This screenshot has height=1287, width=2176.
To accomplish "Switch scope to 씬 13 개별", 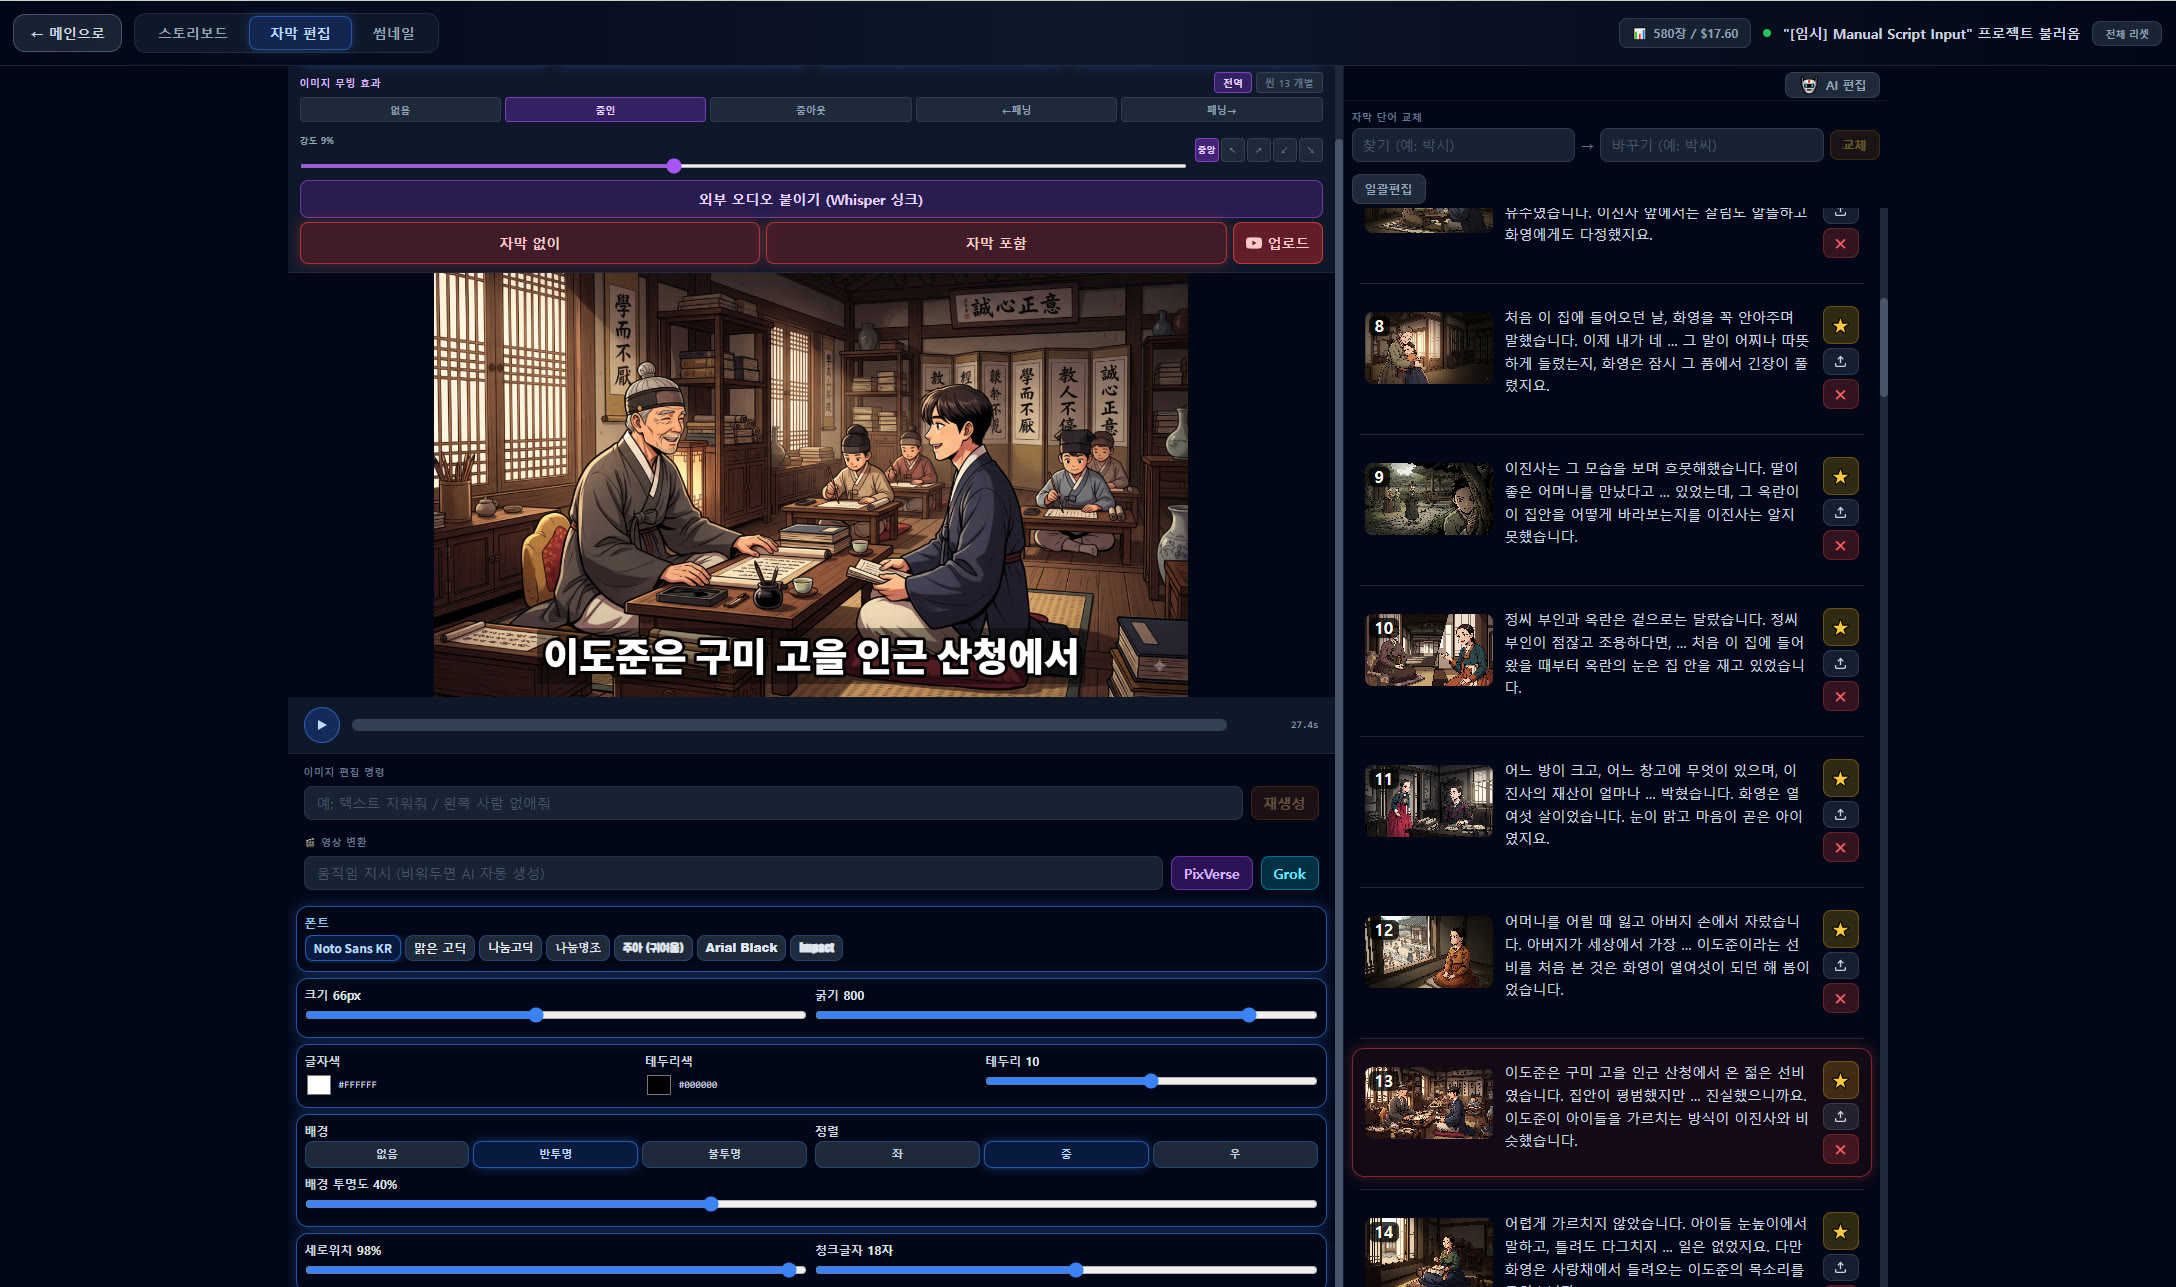I will (x=1289, y=83).
